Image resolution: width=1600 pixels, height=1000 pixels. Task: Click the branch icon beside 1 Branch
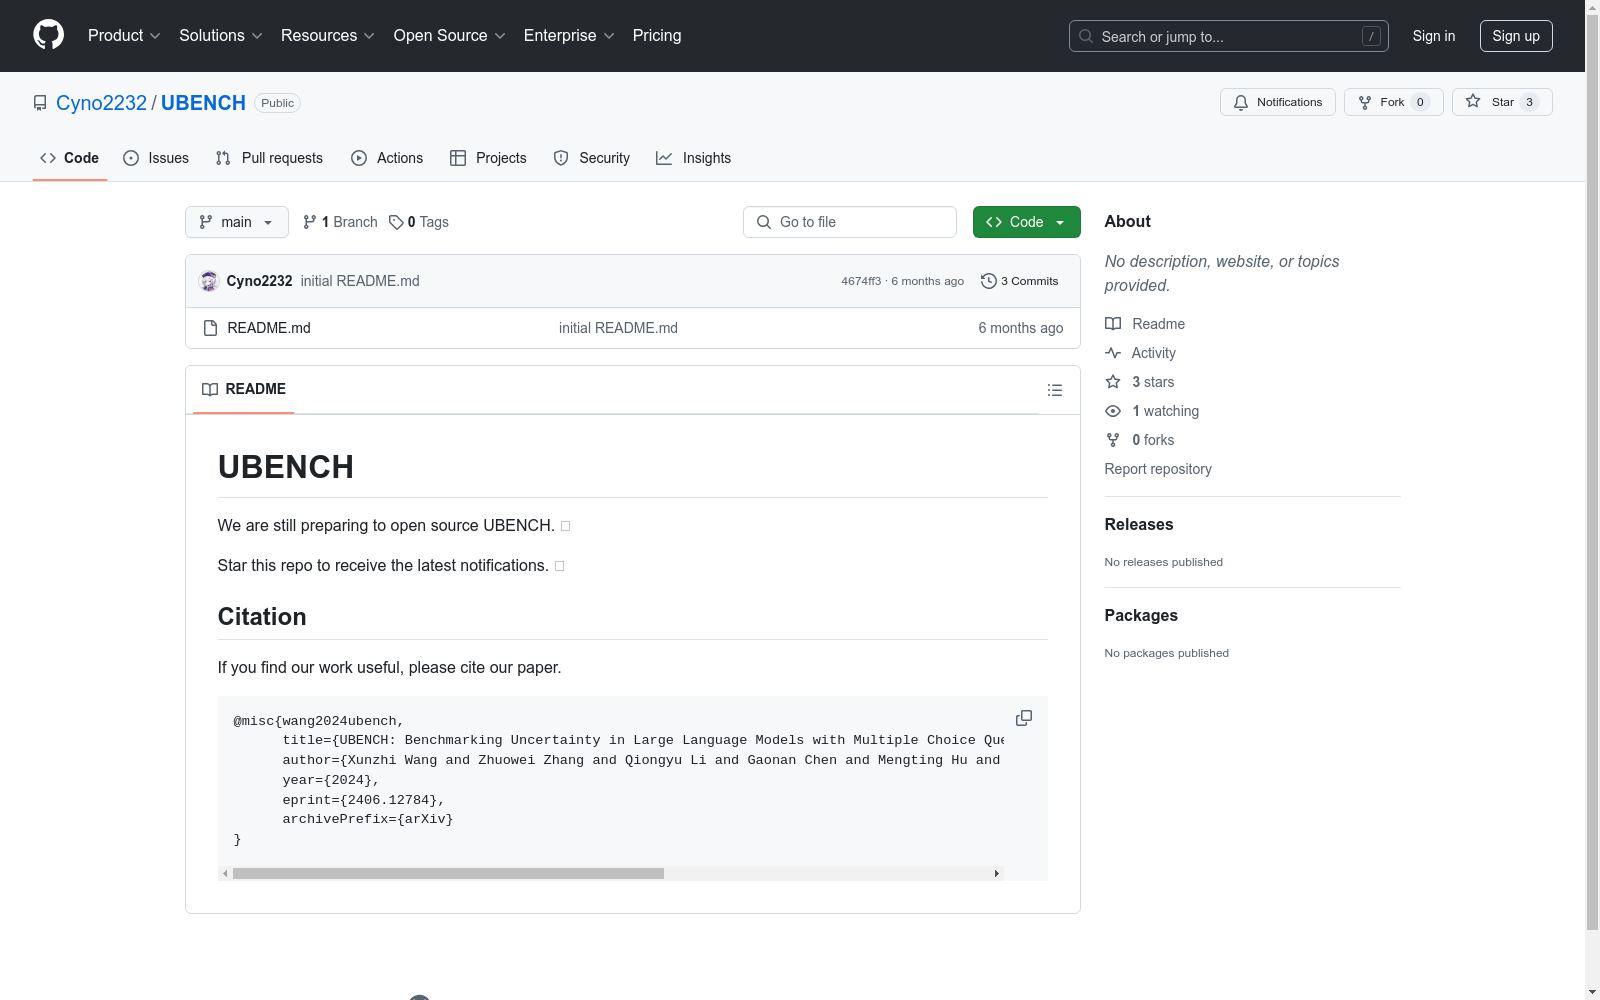pyautogui.click(x=310, y=222)
